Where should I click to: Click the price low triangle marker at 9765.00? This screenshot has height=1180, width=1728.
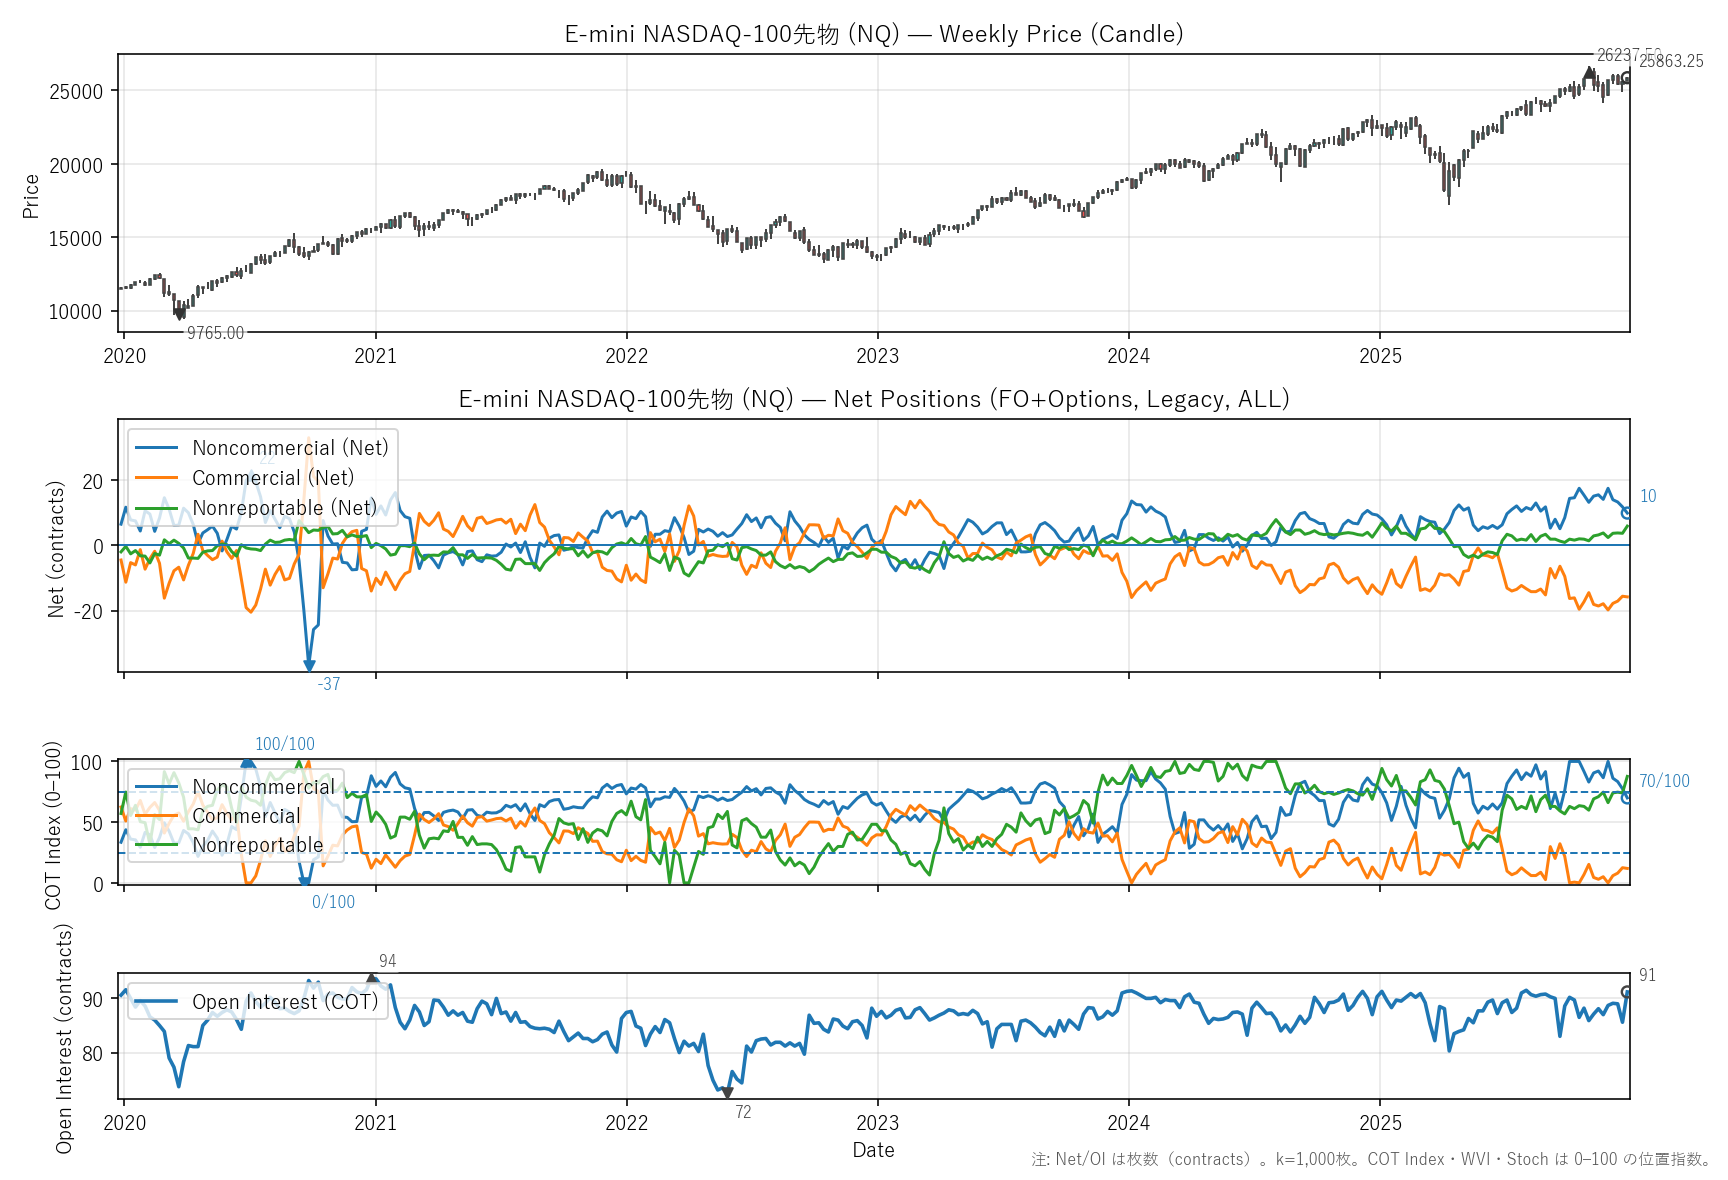coord(180,314)
